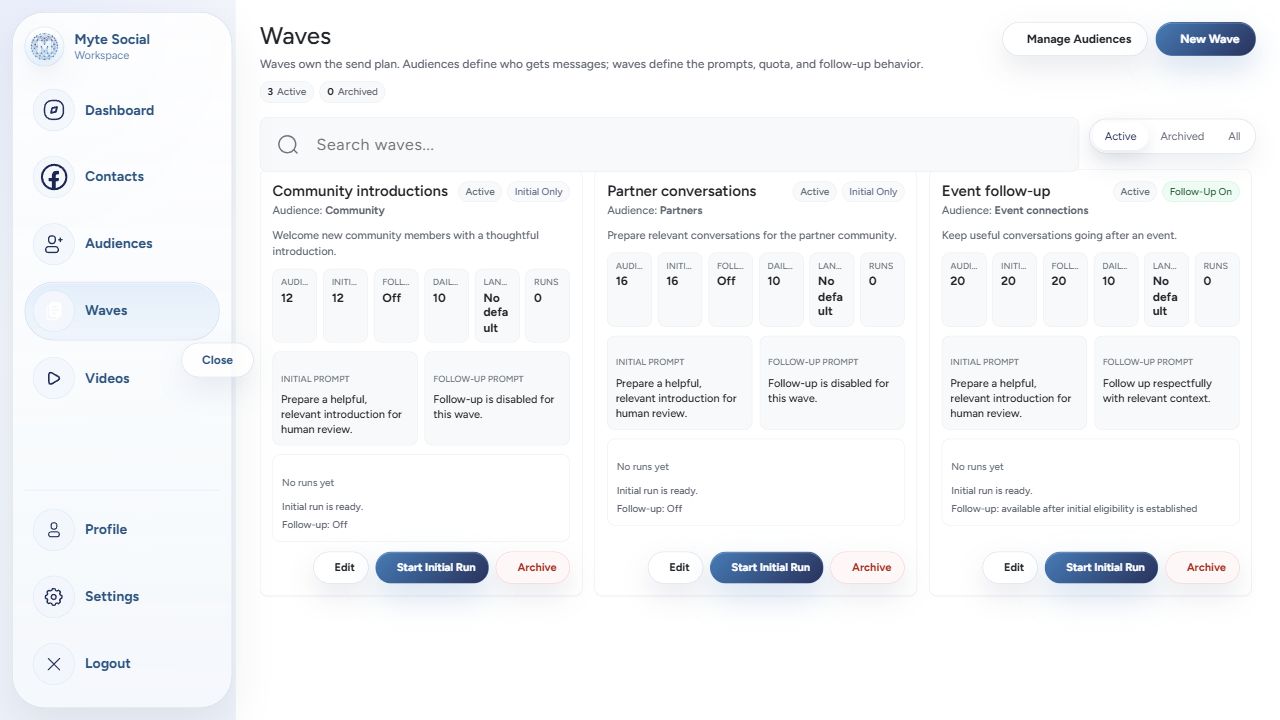Switch filter to Archived tab
The image size is (1280, 720).
click(x=1182, y=136)
